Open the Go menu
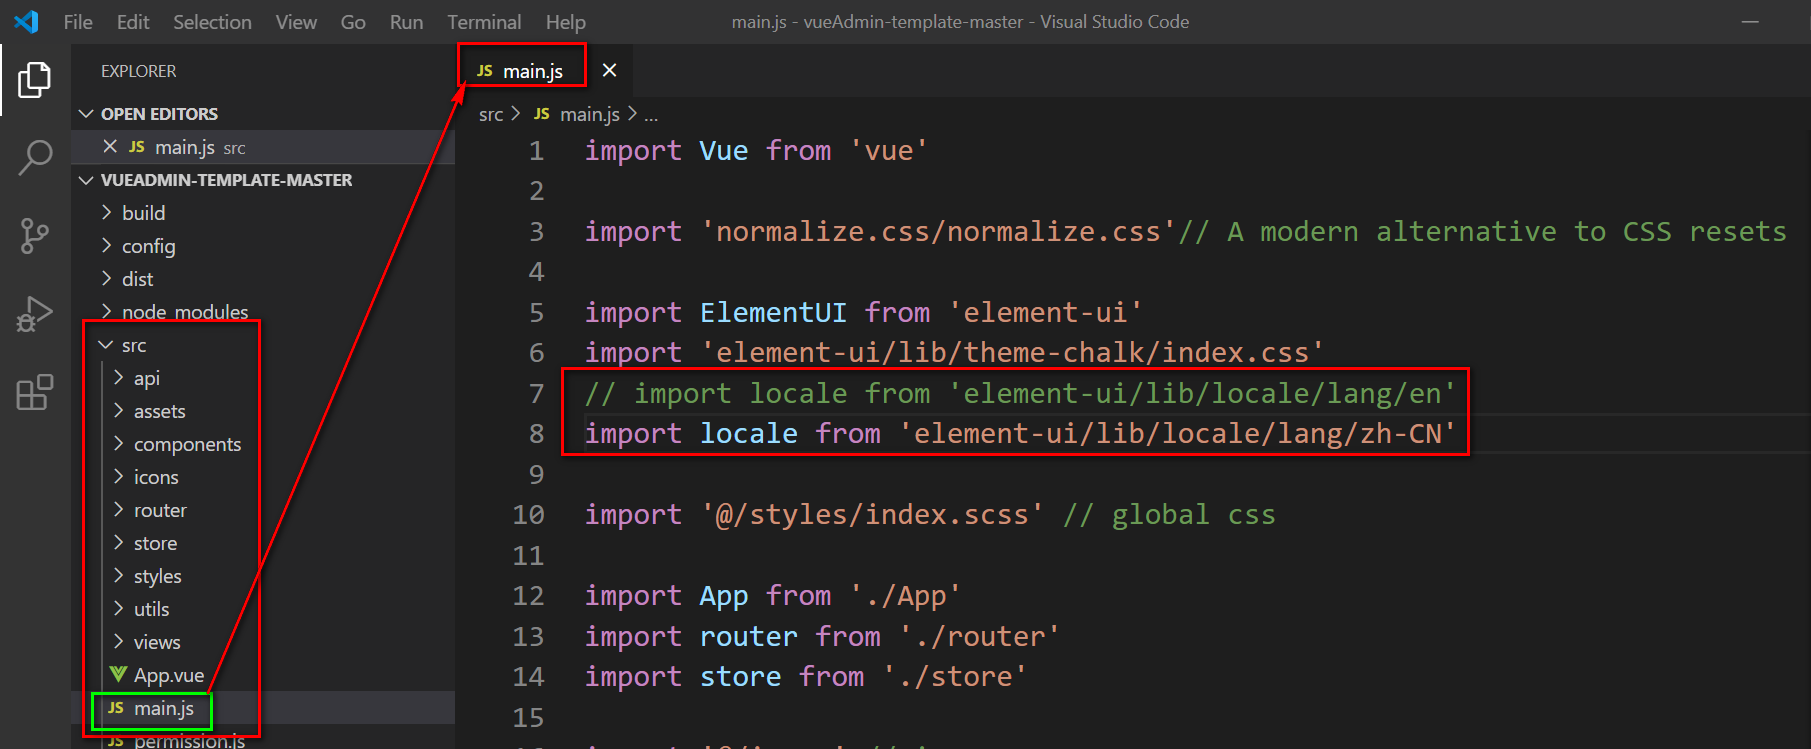Image resolution: width=1811 pixels, height=749 pixels. [x=353, y=21]
